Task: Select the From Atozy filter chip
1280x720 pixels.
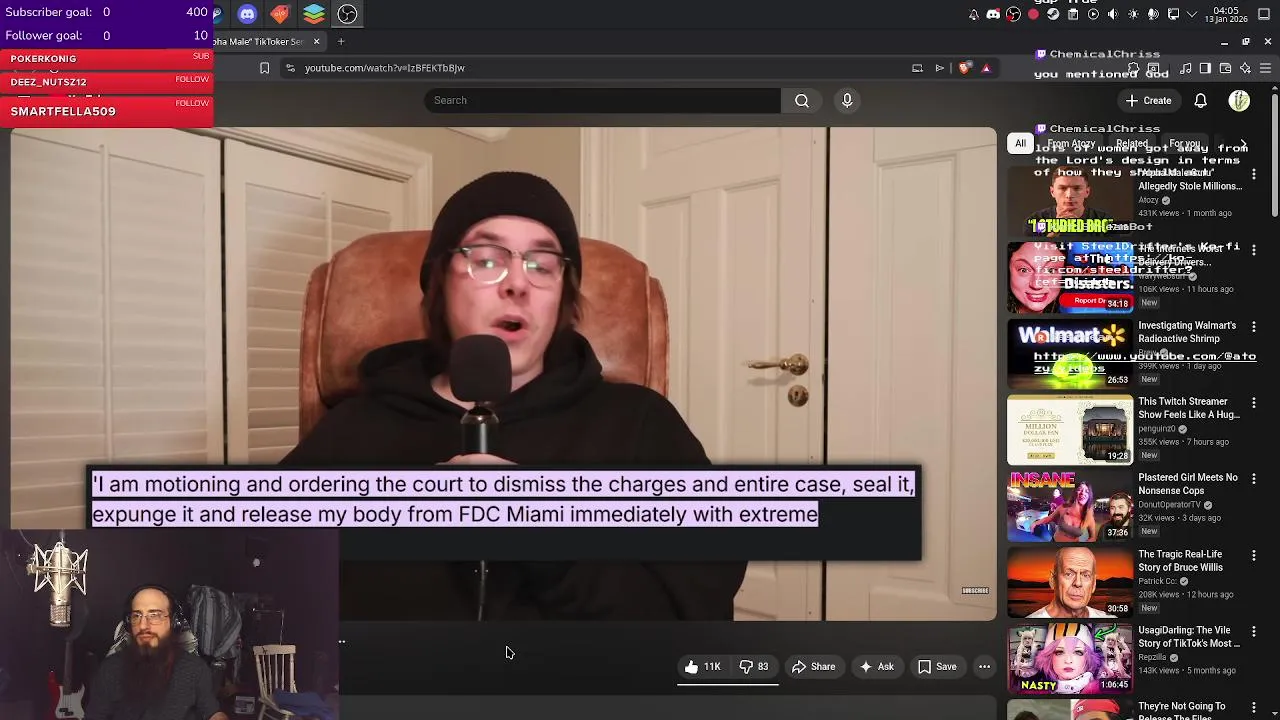Action: coord(1069,144)
